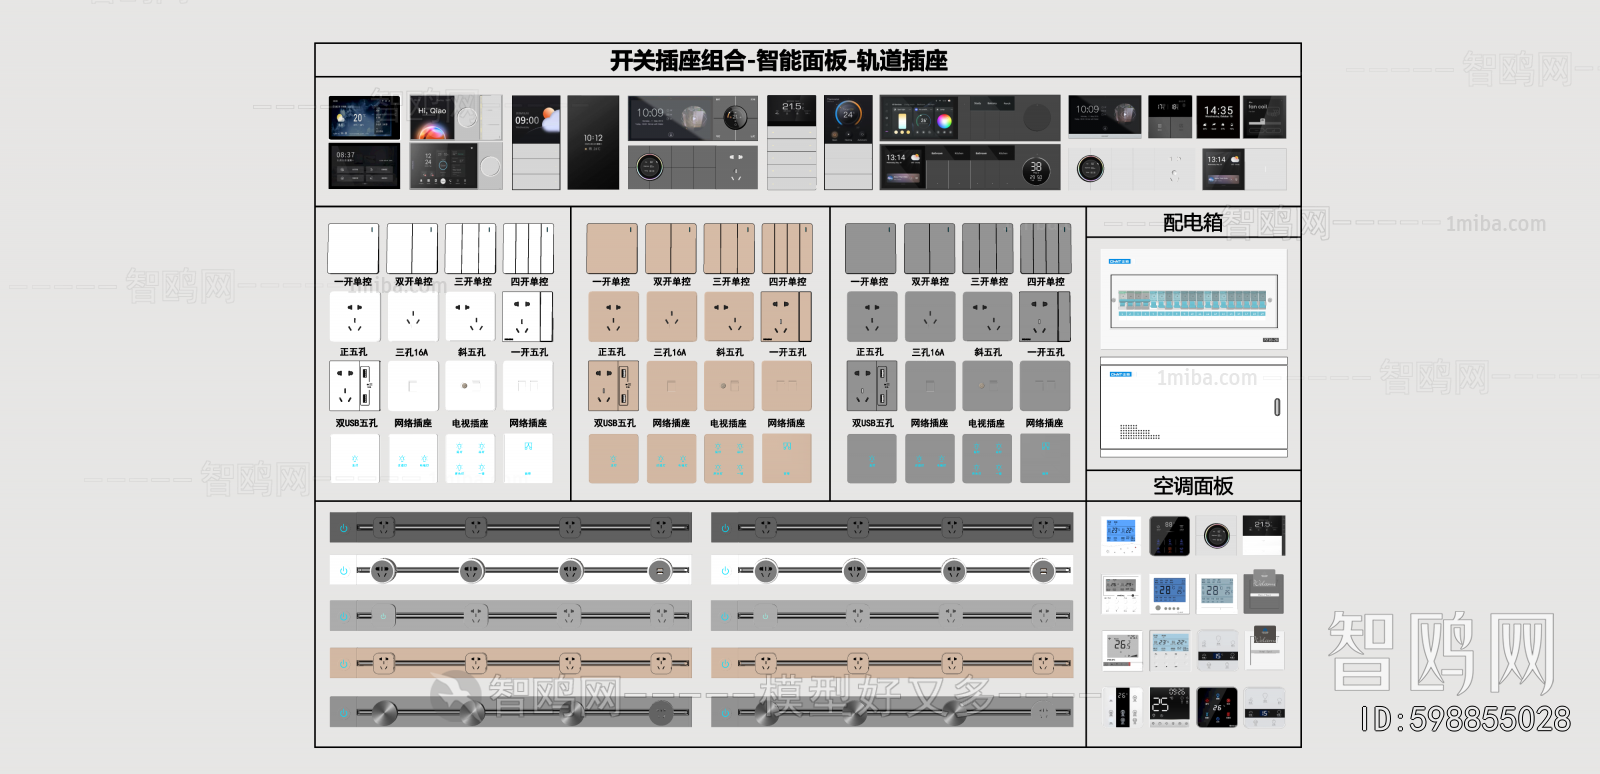Click the title 开关插座组合-智能面板-轨道插座

coord(779,61)
